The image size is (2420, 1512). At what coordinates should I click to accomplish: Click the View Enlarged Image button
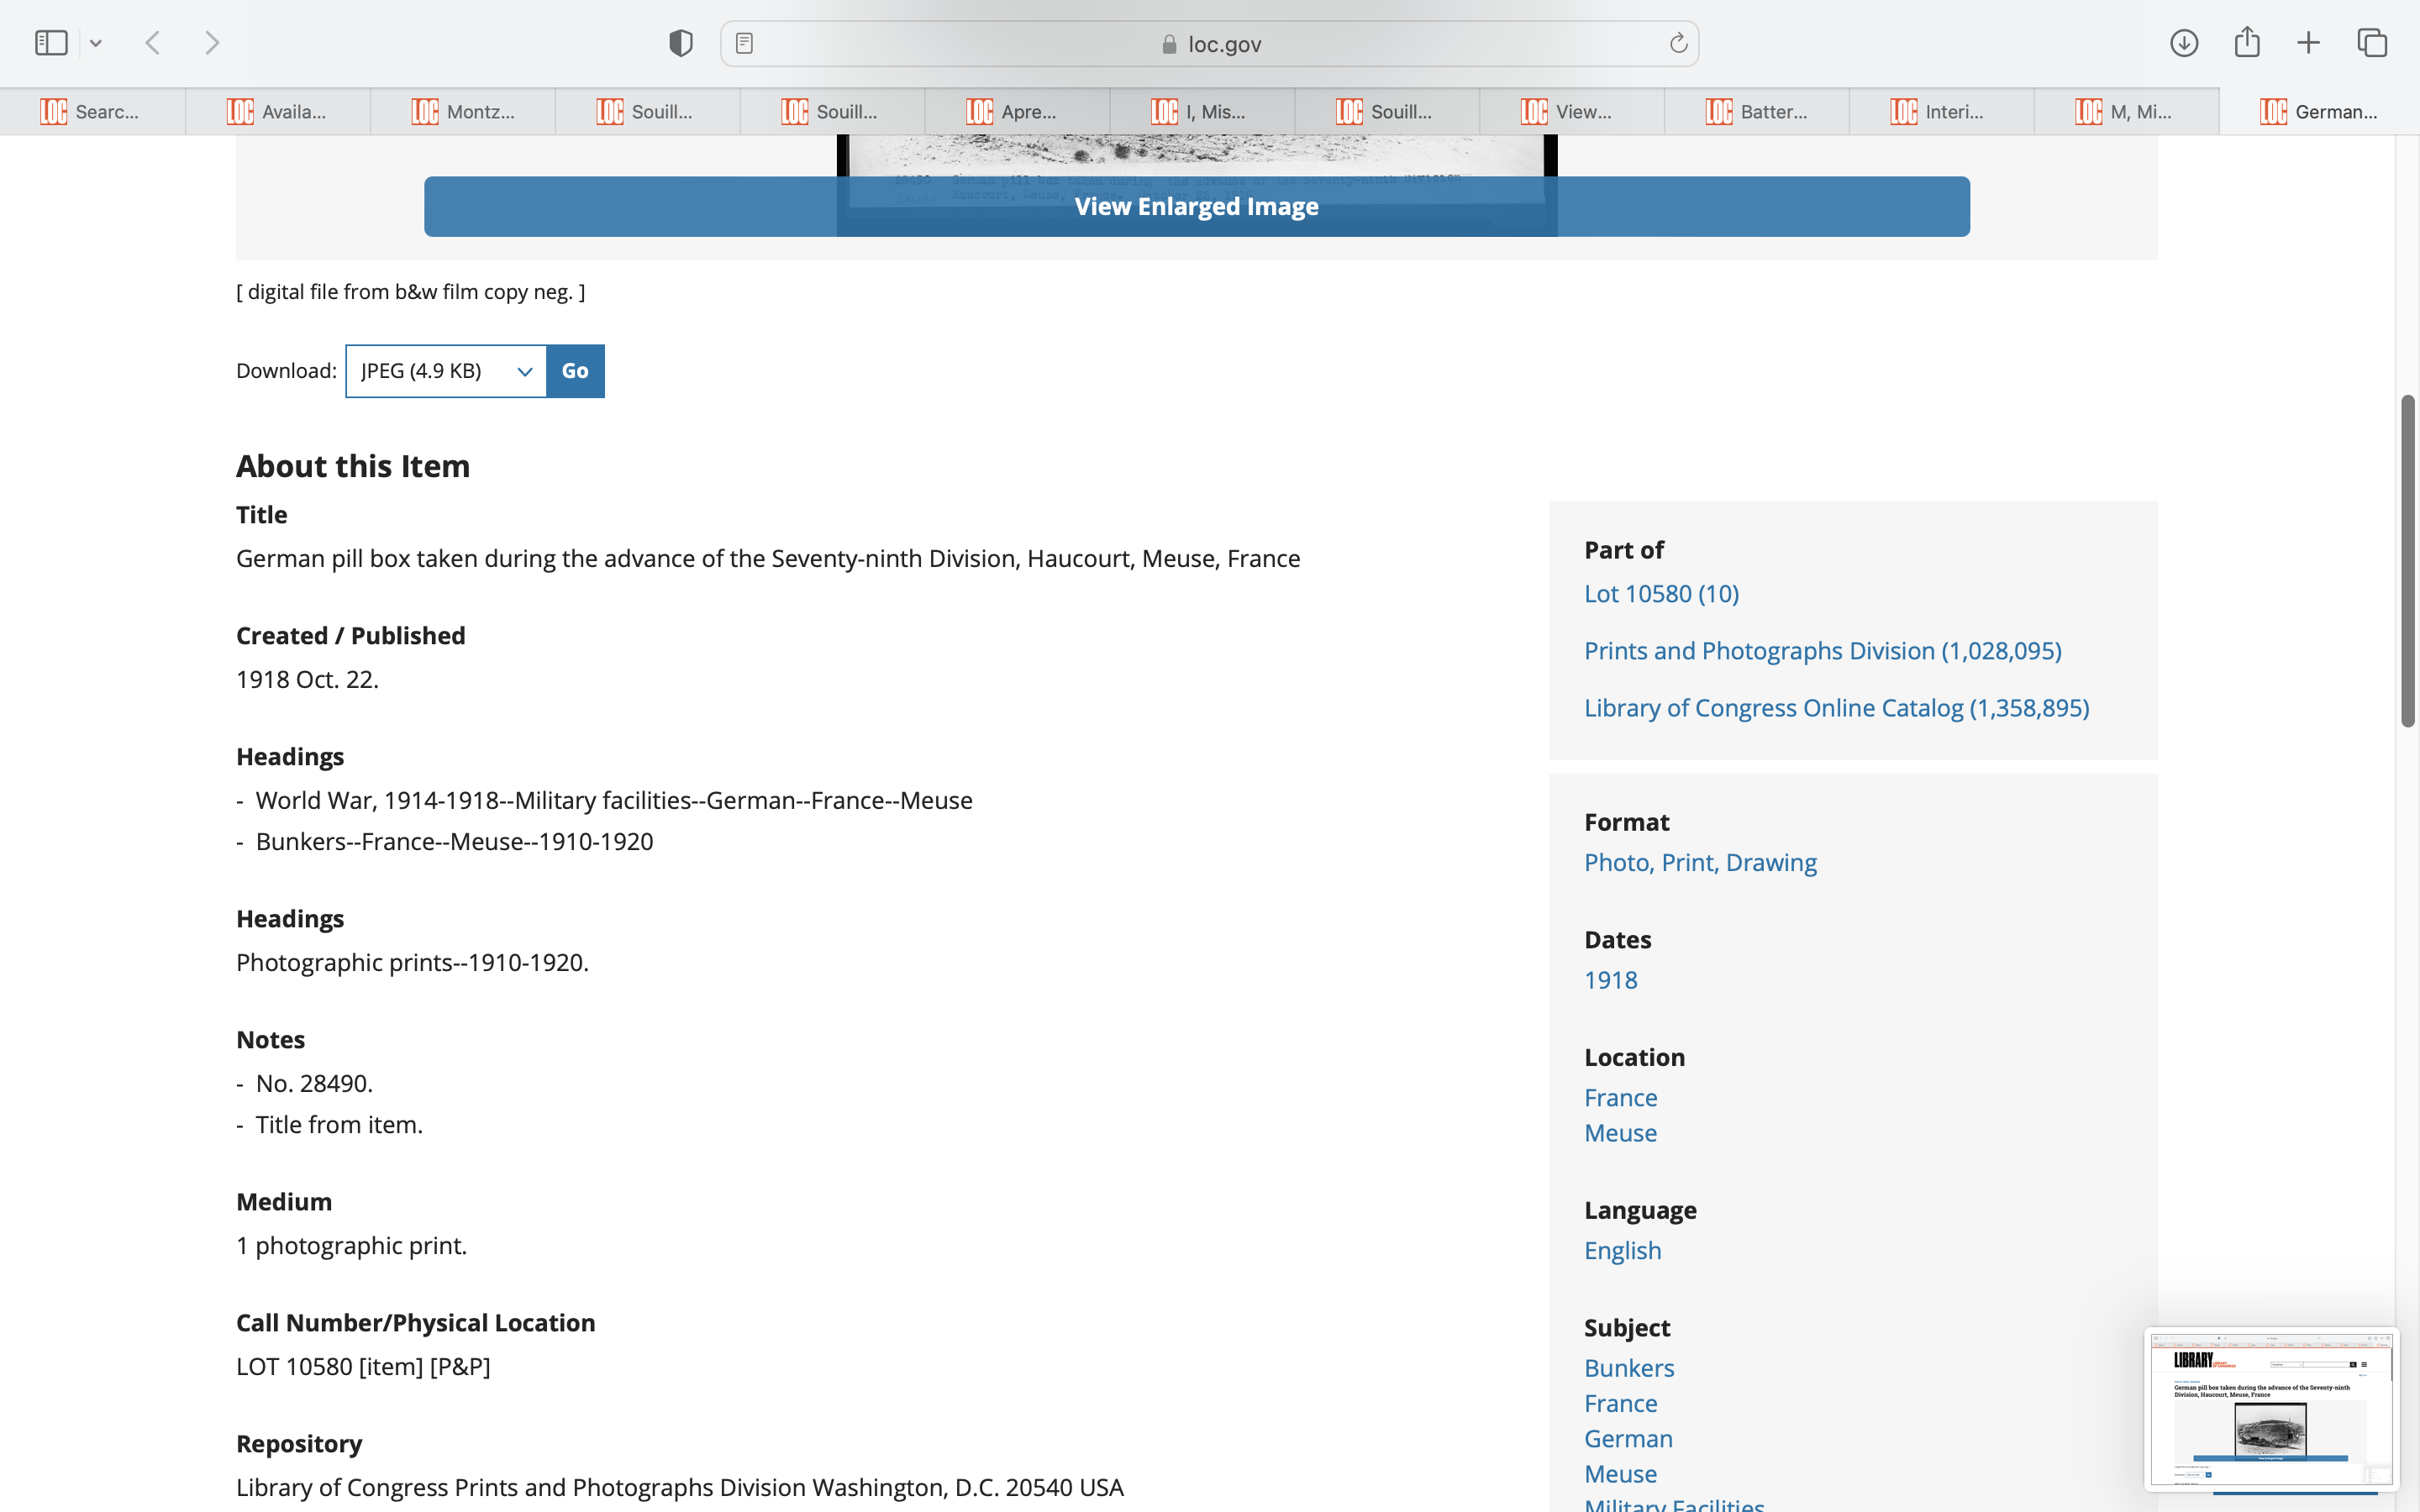(1196, 206)
